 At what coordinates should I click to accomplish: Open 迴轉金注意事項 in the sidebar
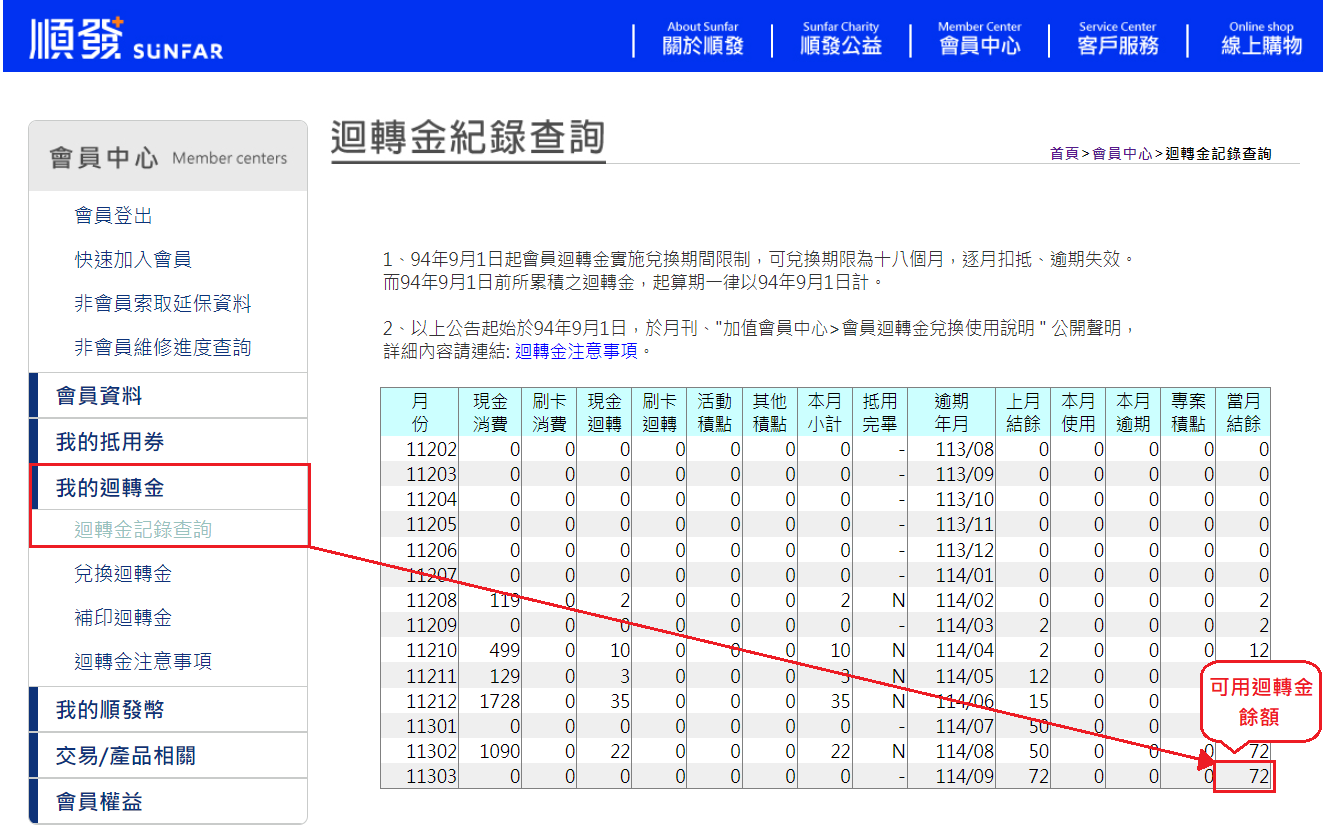coord(142,662)
